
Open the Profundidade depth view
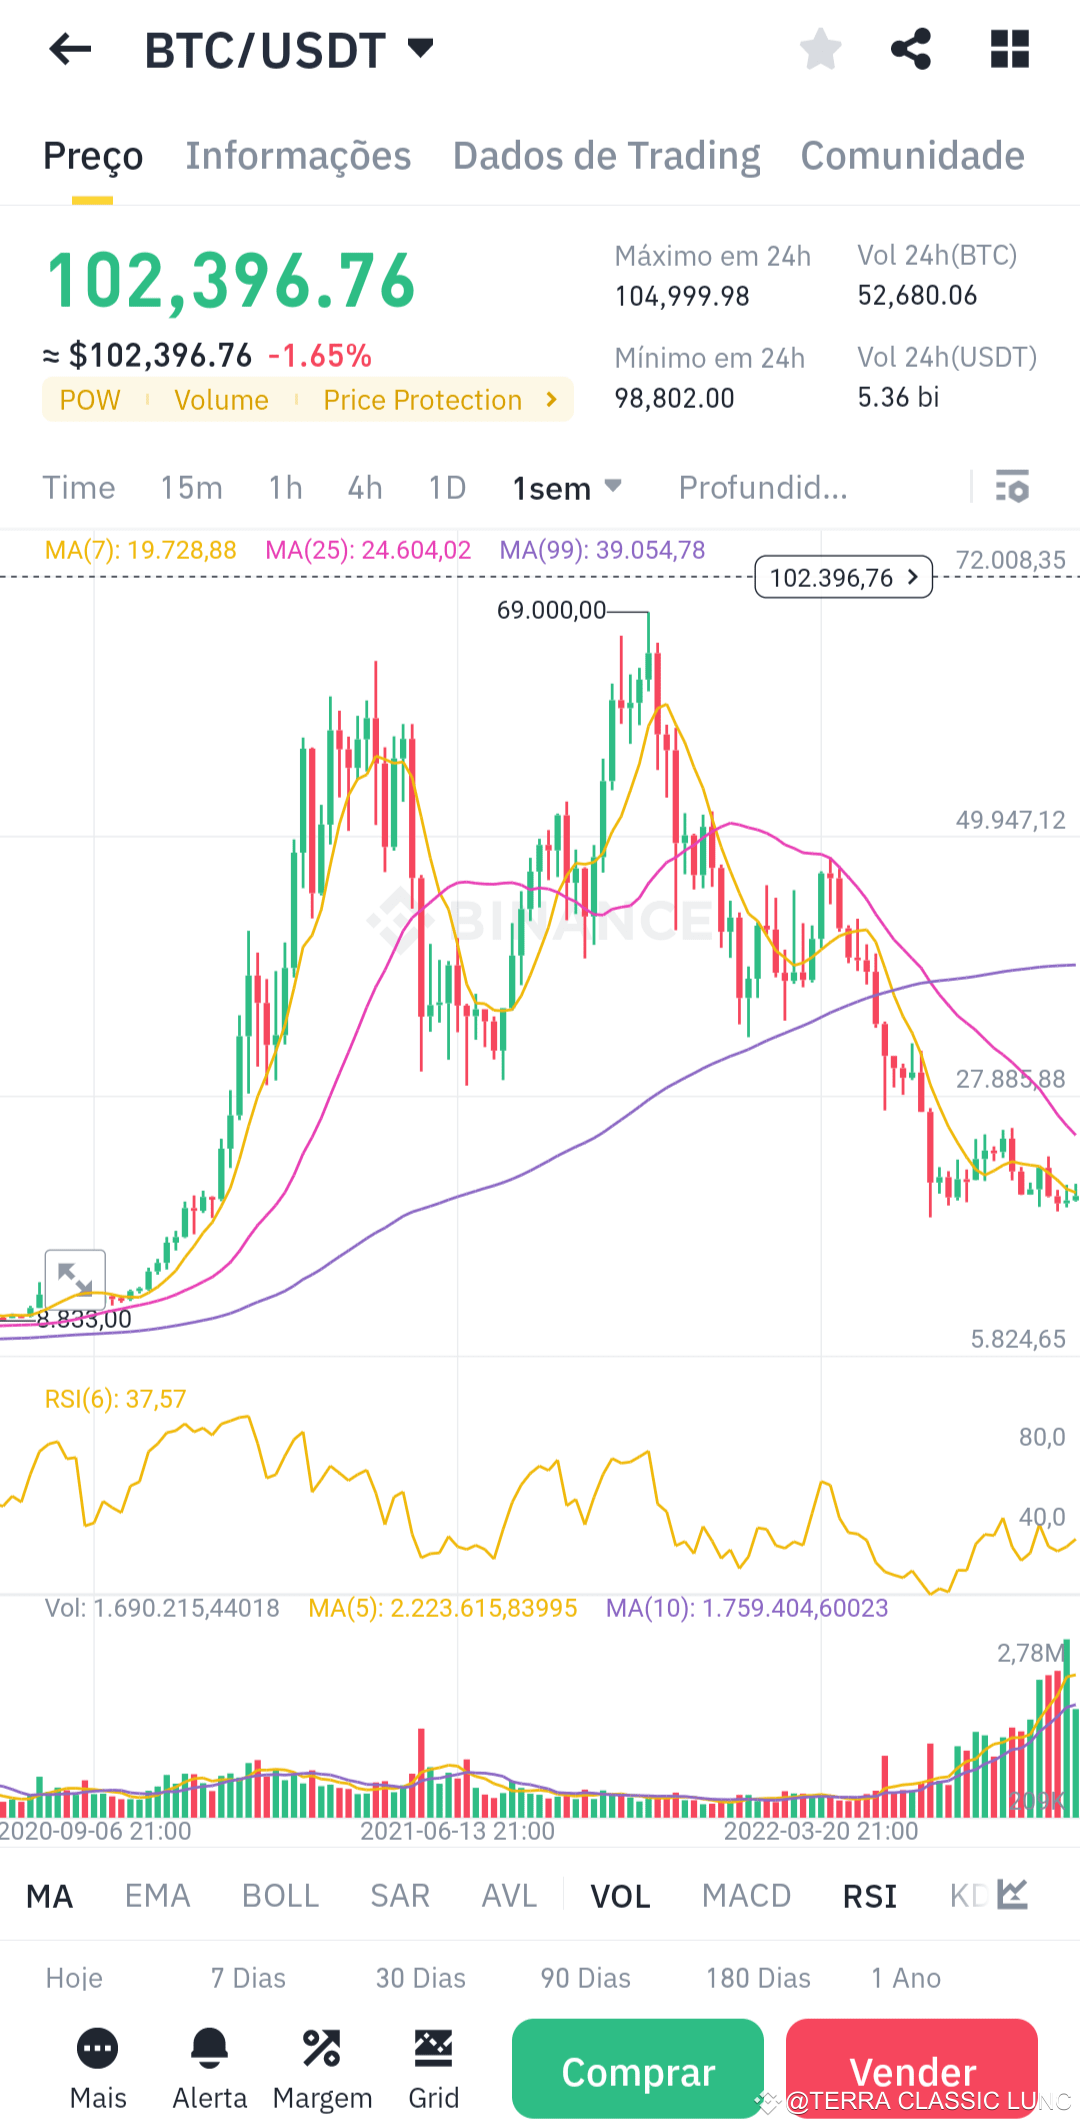tap(763, 487)
